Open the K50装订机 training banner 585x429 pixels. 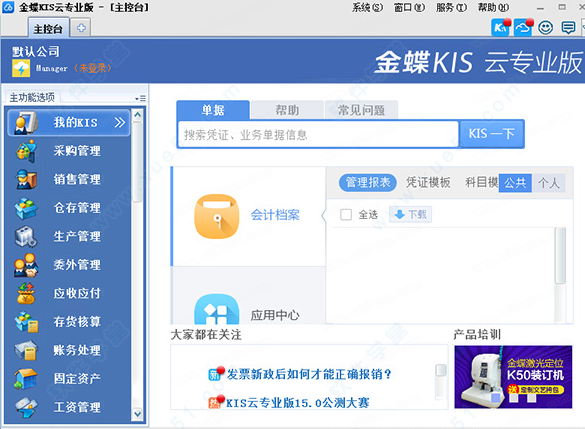pos(513,377)
